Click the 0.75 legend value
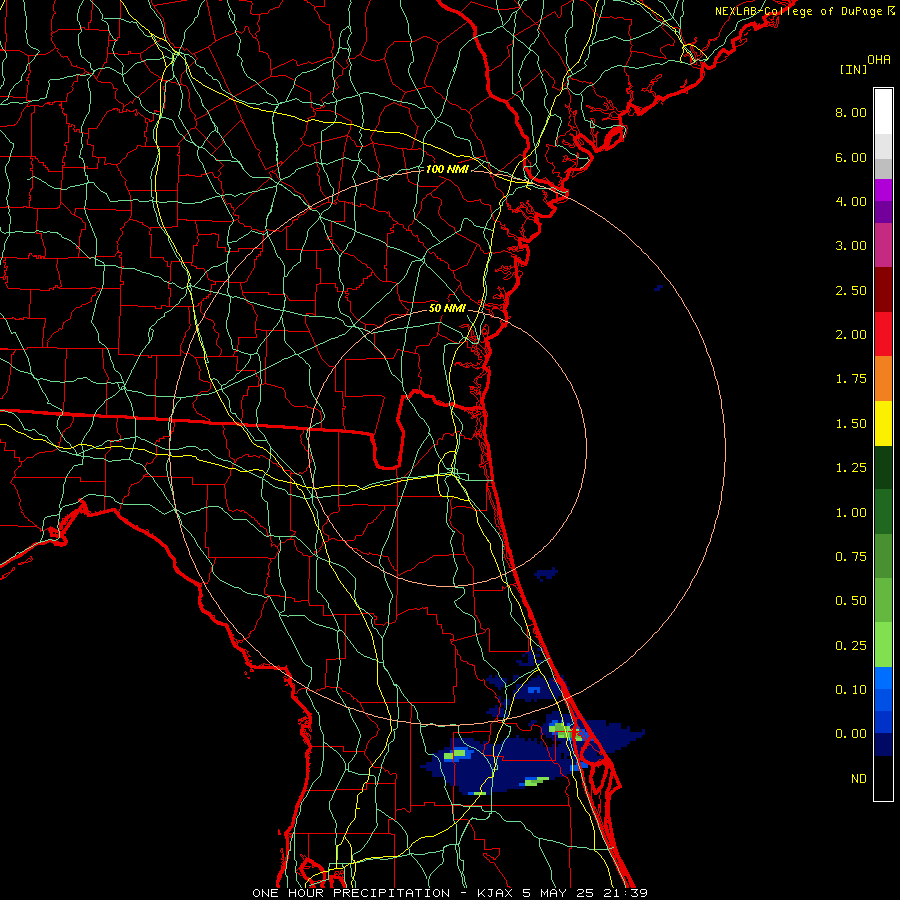The image size is (900, 900). pyautogui.click(x=851, y=557)
